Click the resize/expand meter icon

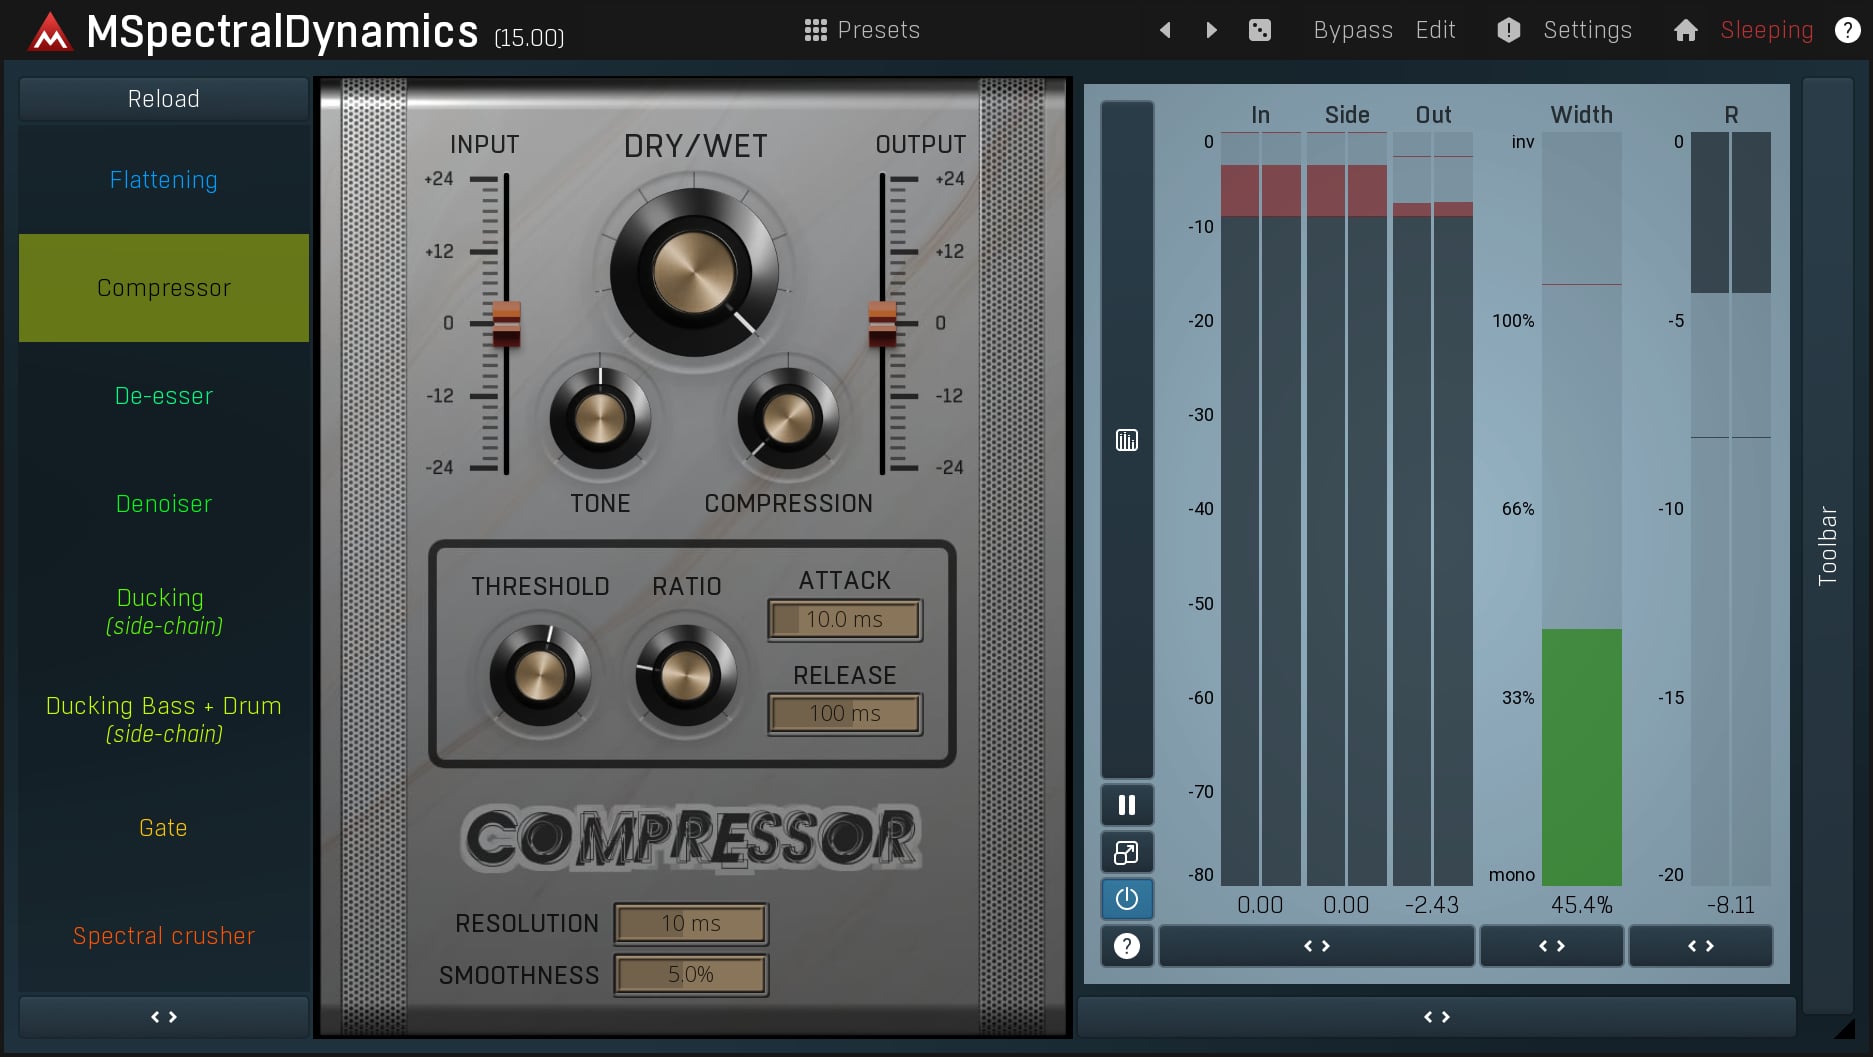click(1127, 852)
